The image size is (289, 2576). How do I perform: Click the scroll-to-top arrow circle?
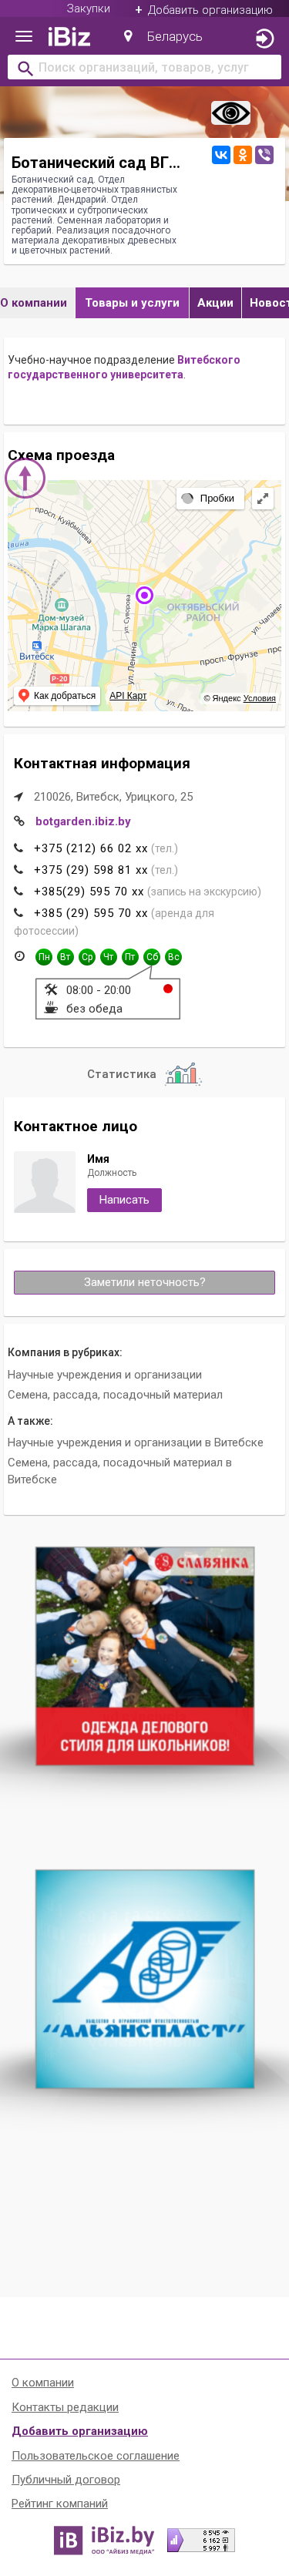(25, 479)
